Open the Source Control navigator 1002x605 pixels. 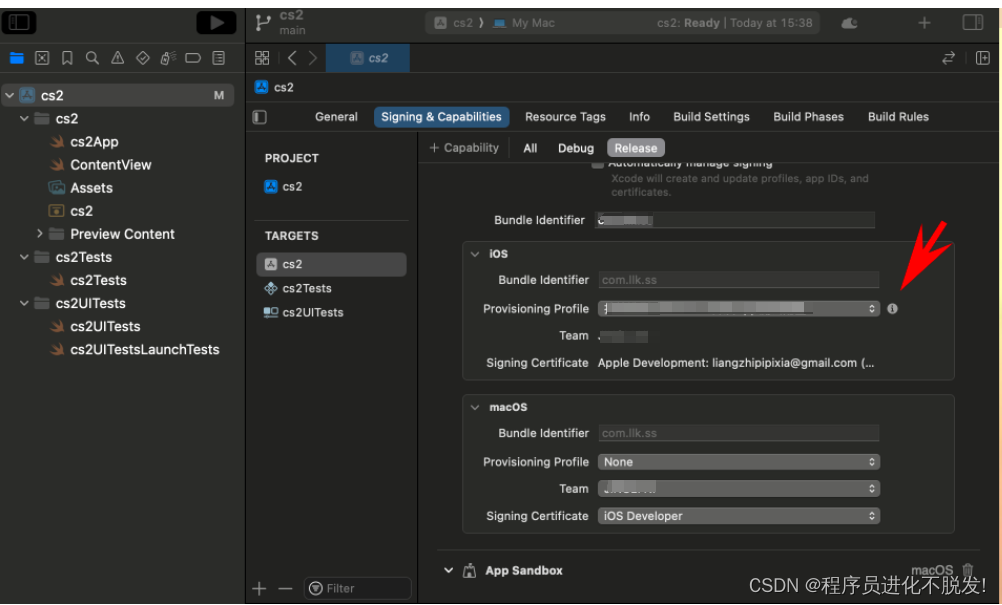(x=42, y=58)
